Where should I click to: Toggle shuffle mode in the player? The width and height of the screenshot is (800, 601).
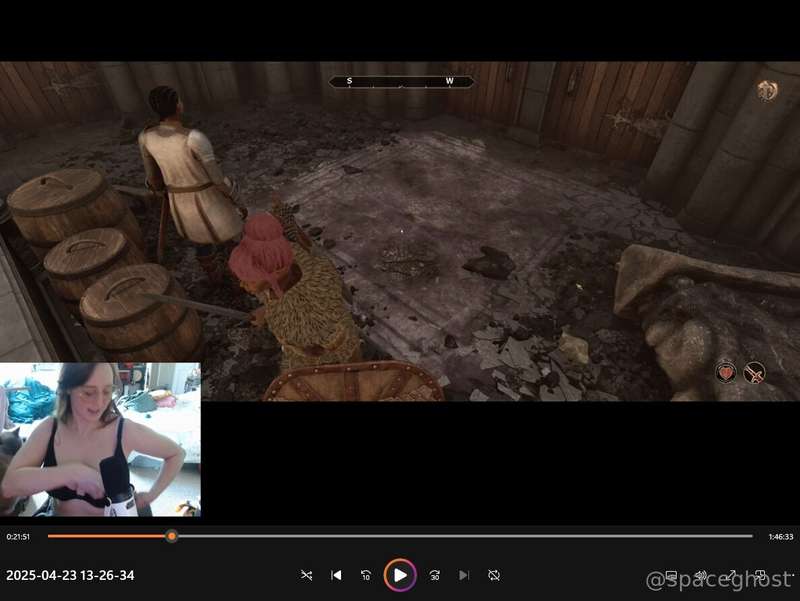tap(306, 575)
